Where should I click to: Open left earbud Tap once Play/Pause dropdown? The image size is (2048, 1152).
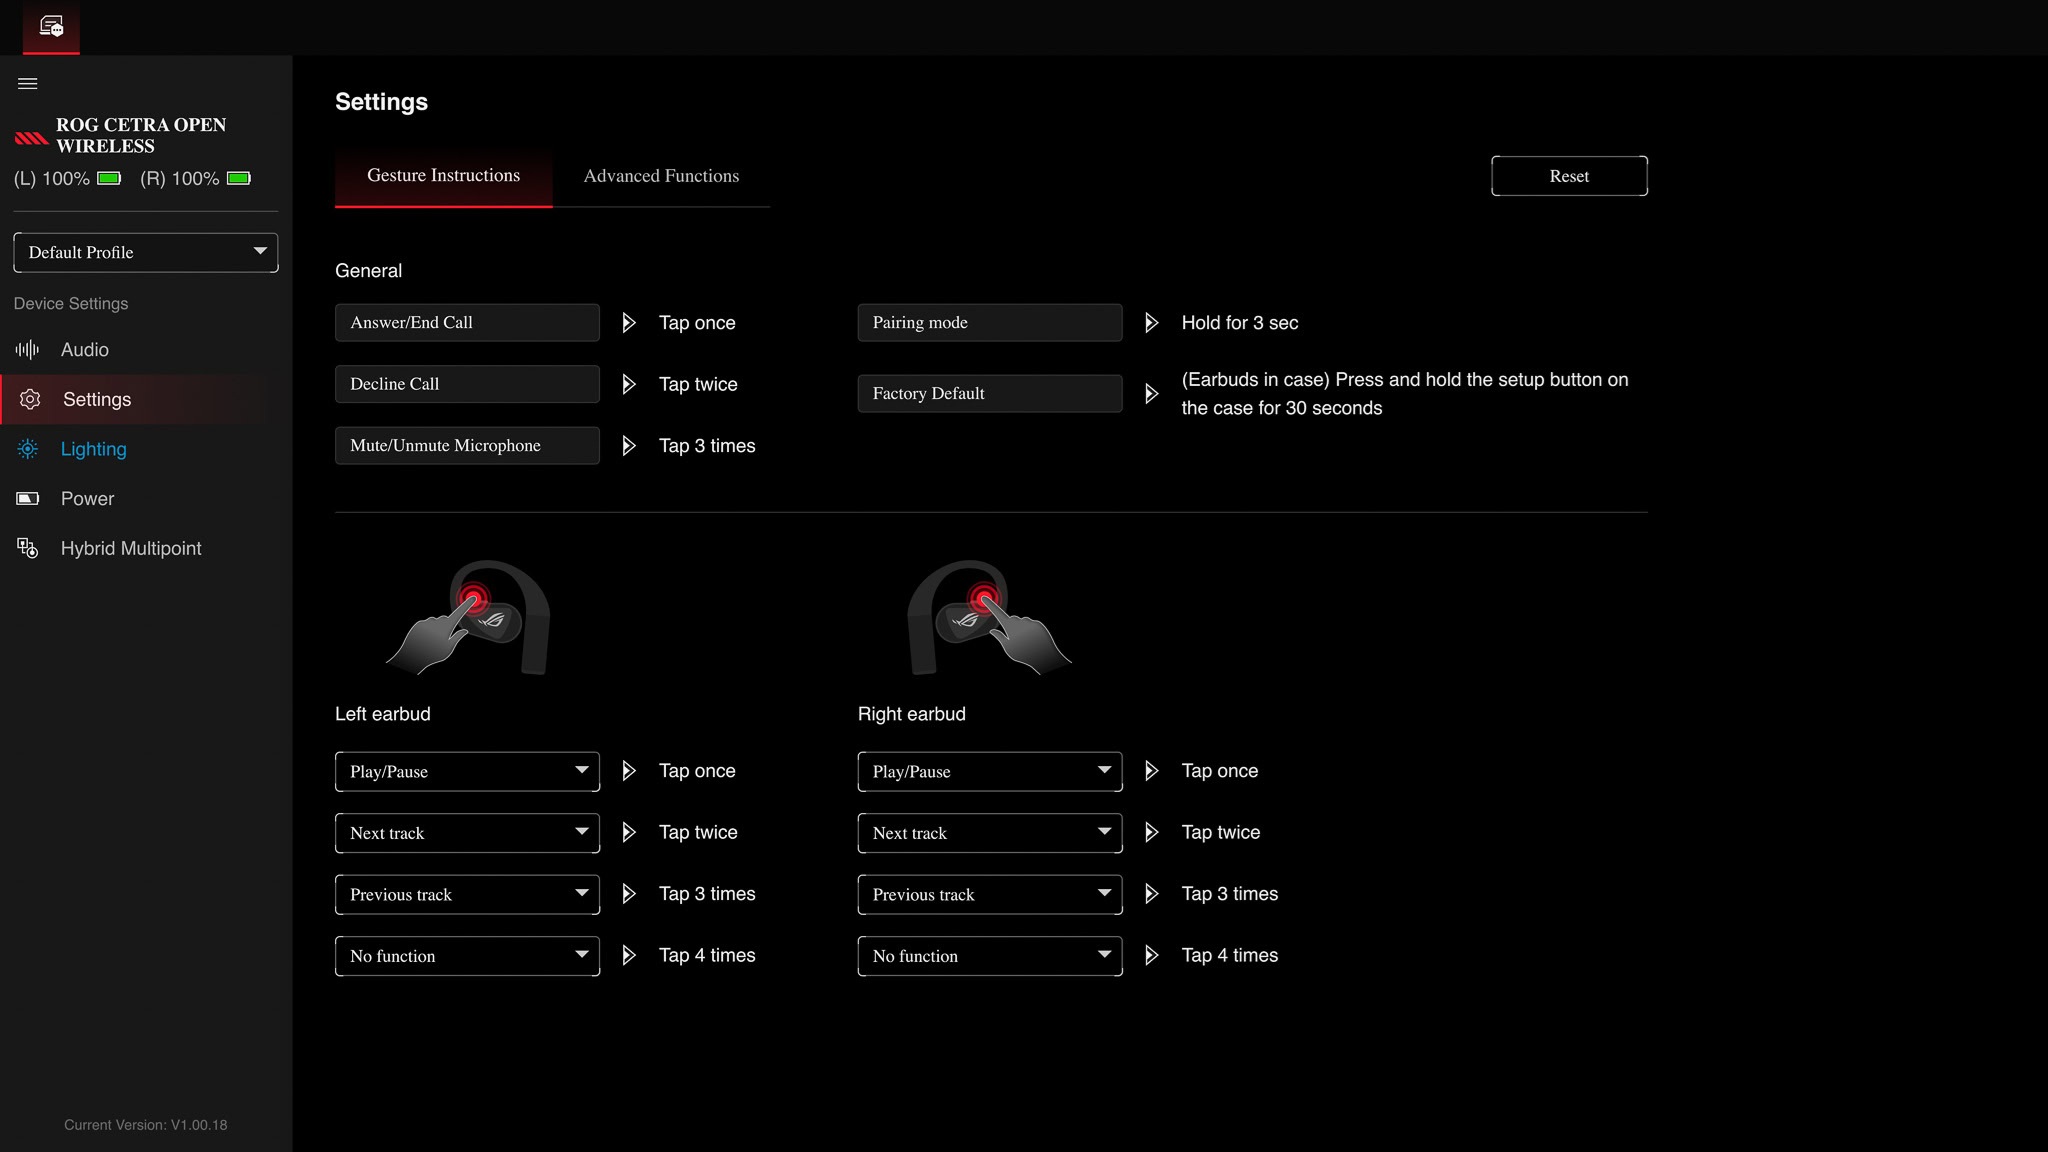[x=467, y=772]
